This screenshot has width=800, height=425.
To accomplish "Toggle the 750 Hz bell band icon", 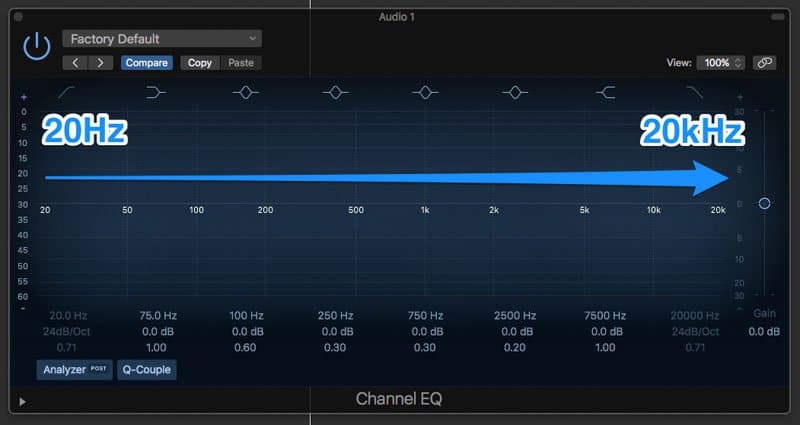I will (x=426, y=92).
